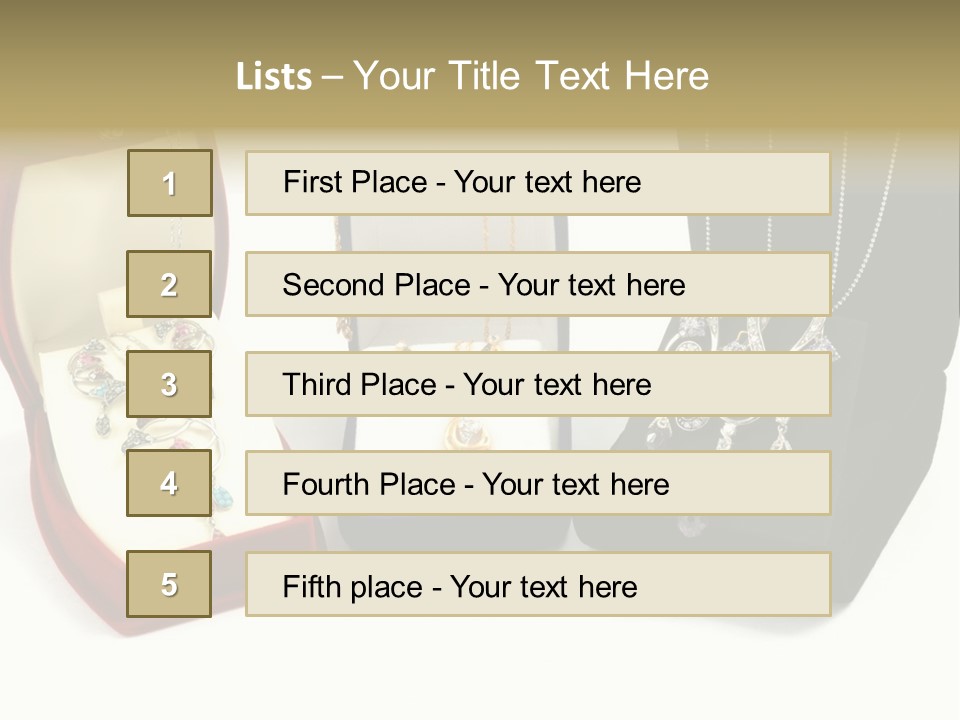The image size is (960, 720).
Task: Click the number 5 list marker
Action: 169,584
